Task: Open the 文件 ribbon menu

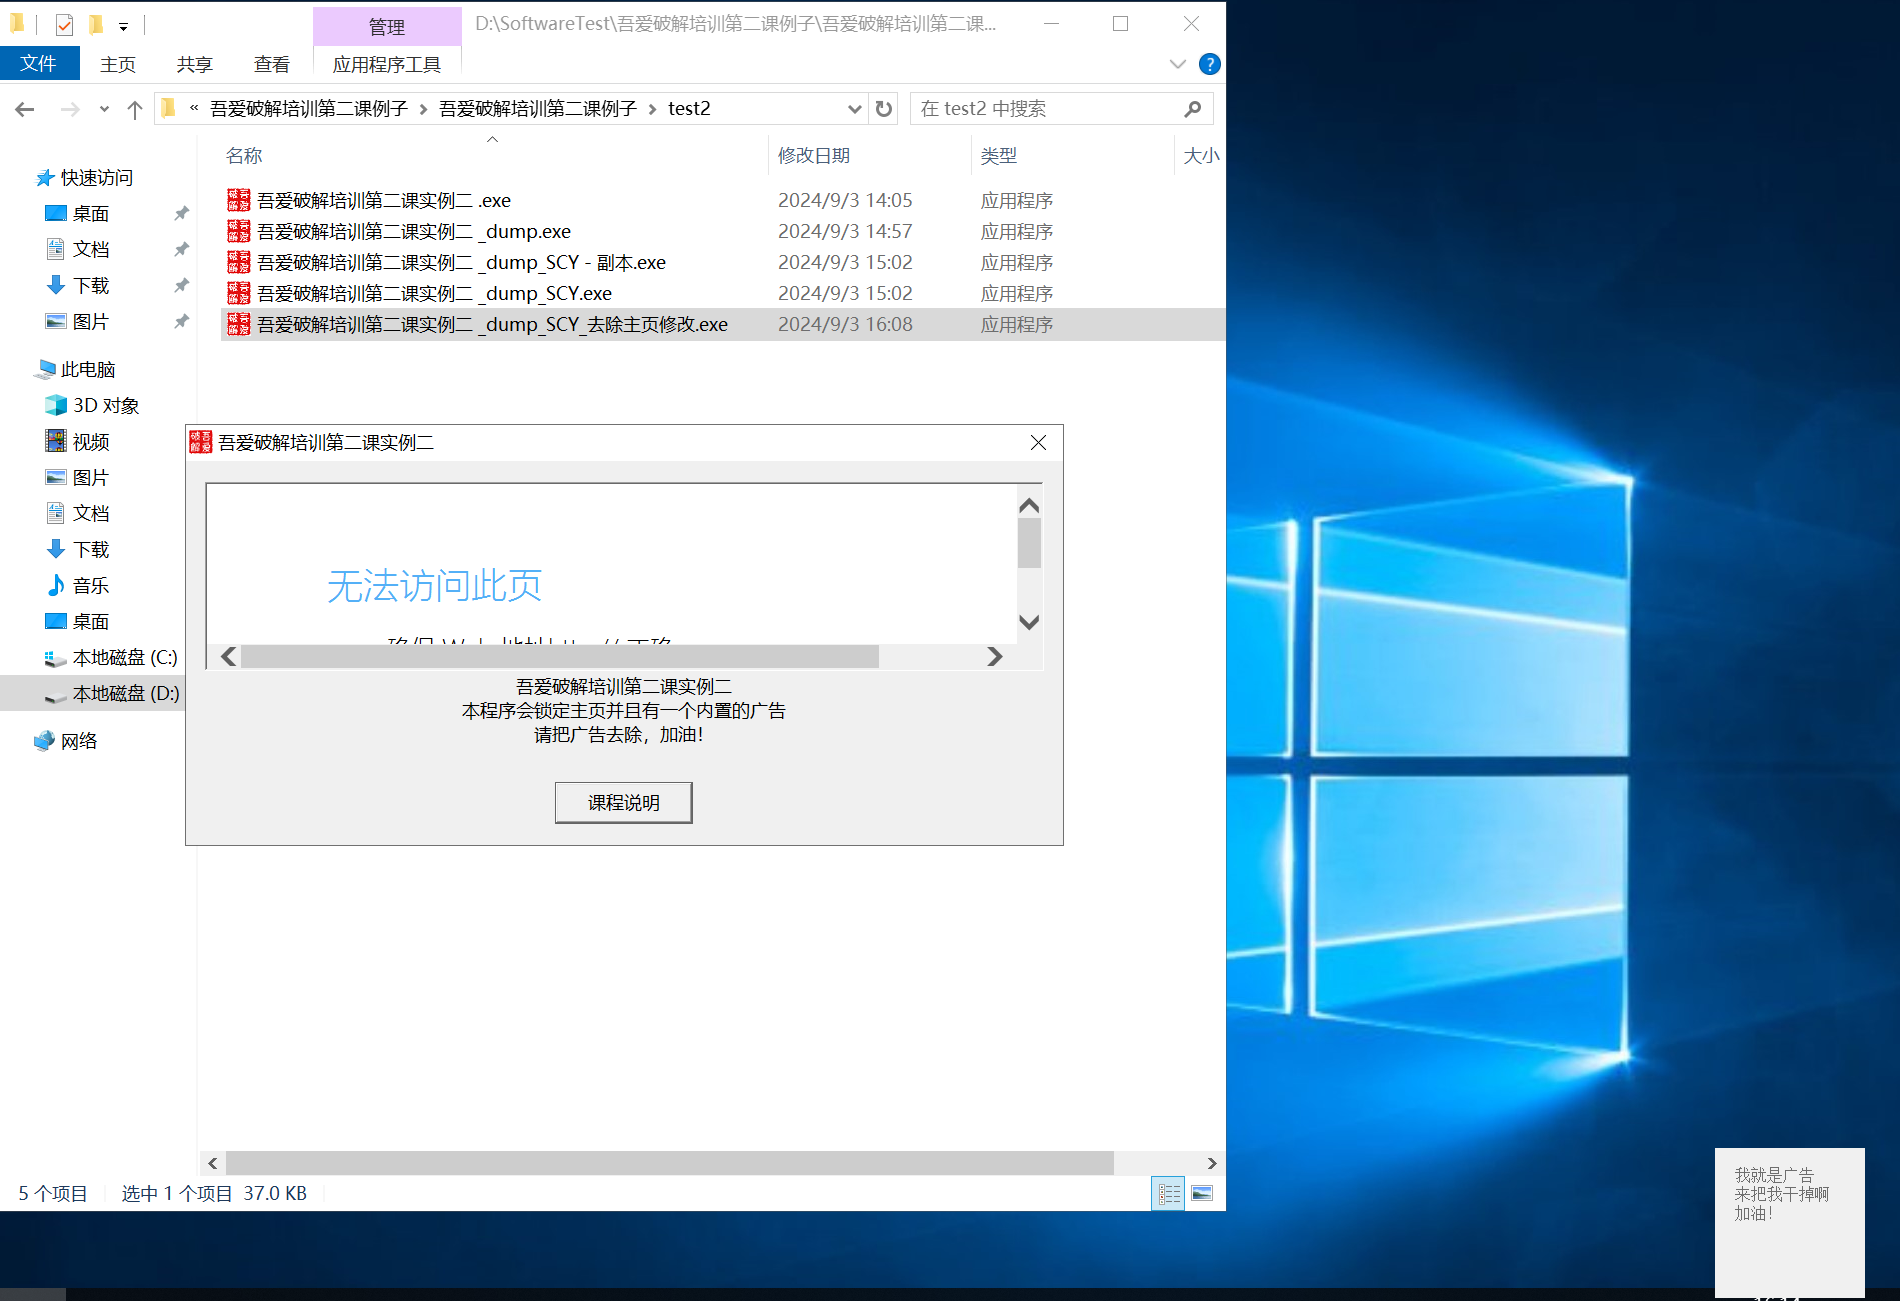Action: [x=39, y=64]
